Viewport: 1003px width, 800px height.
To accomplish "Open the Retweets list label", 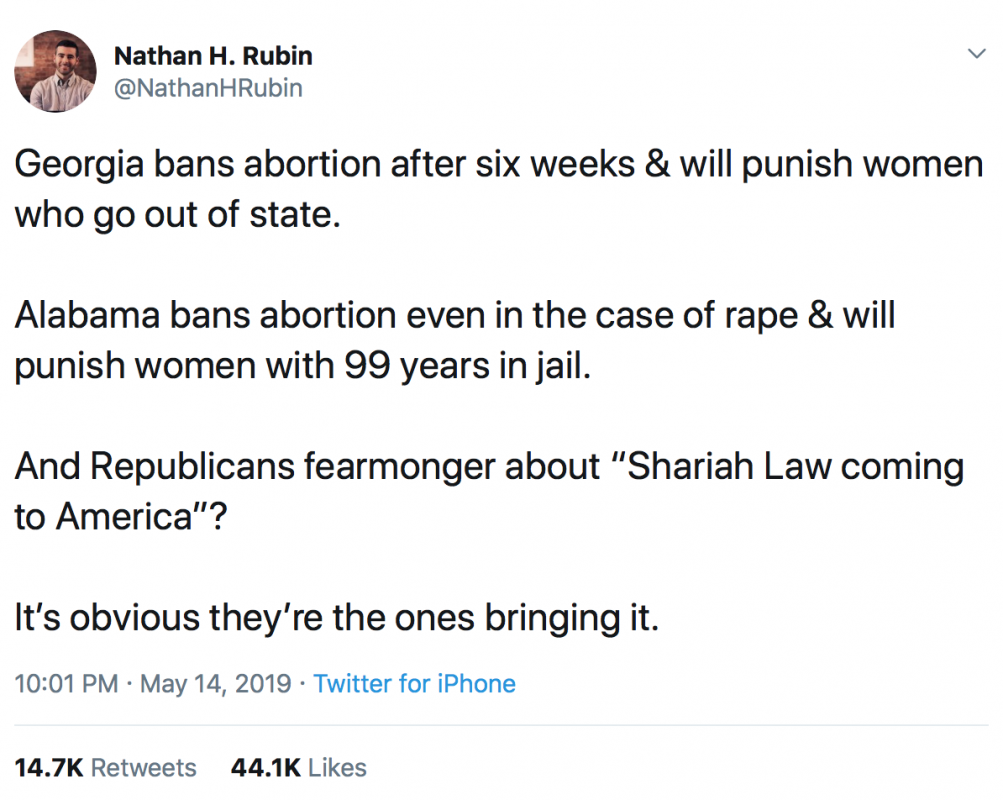I will tap(144, 767).
